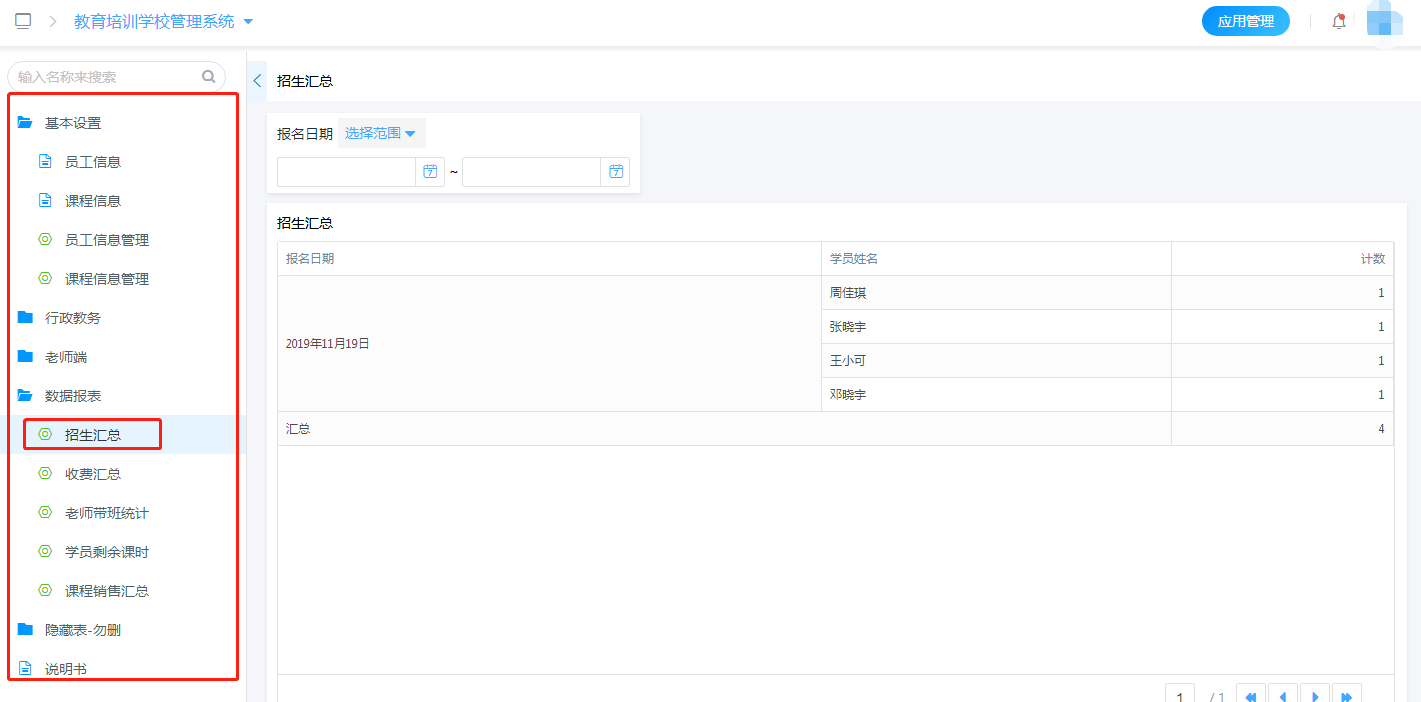Collapse the sidebar with the left chevron
The image size is (1421, 702).
(x=257, y=81)
